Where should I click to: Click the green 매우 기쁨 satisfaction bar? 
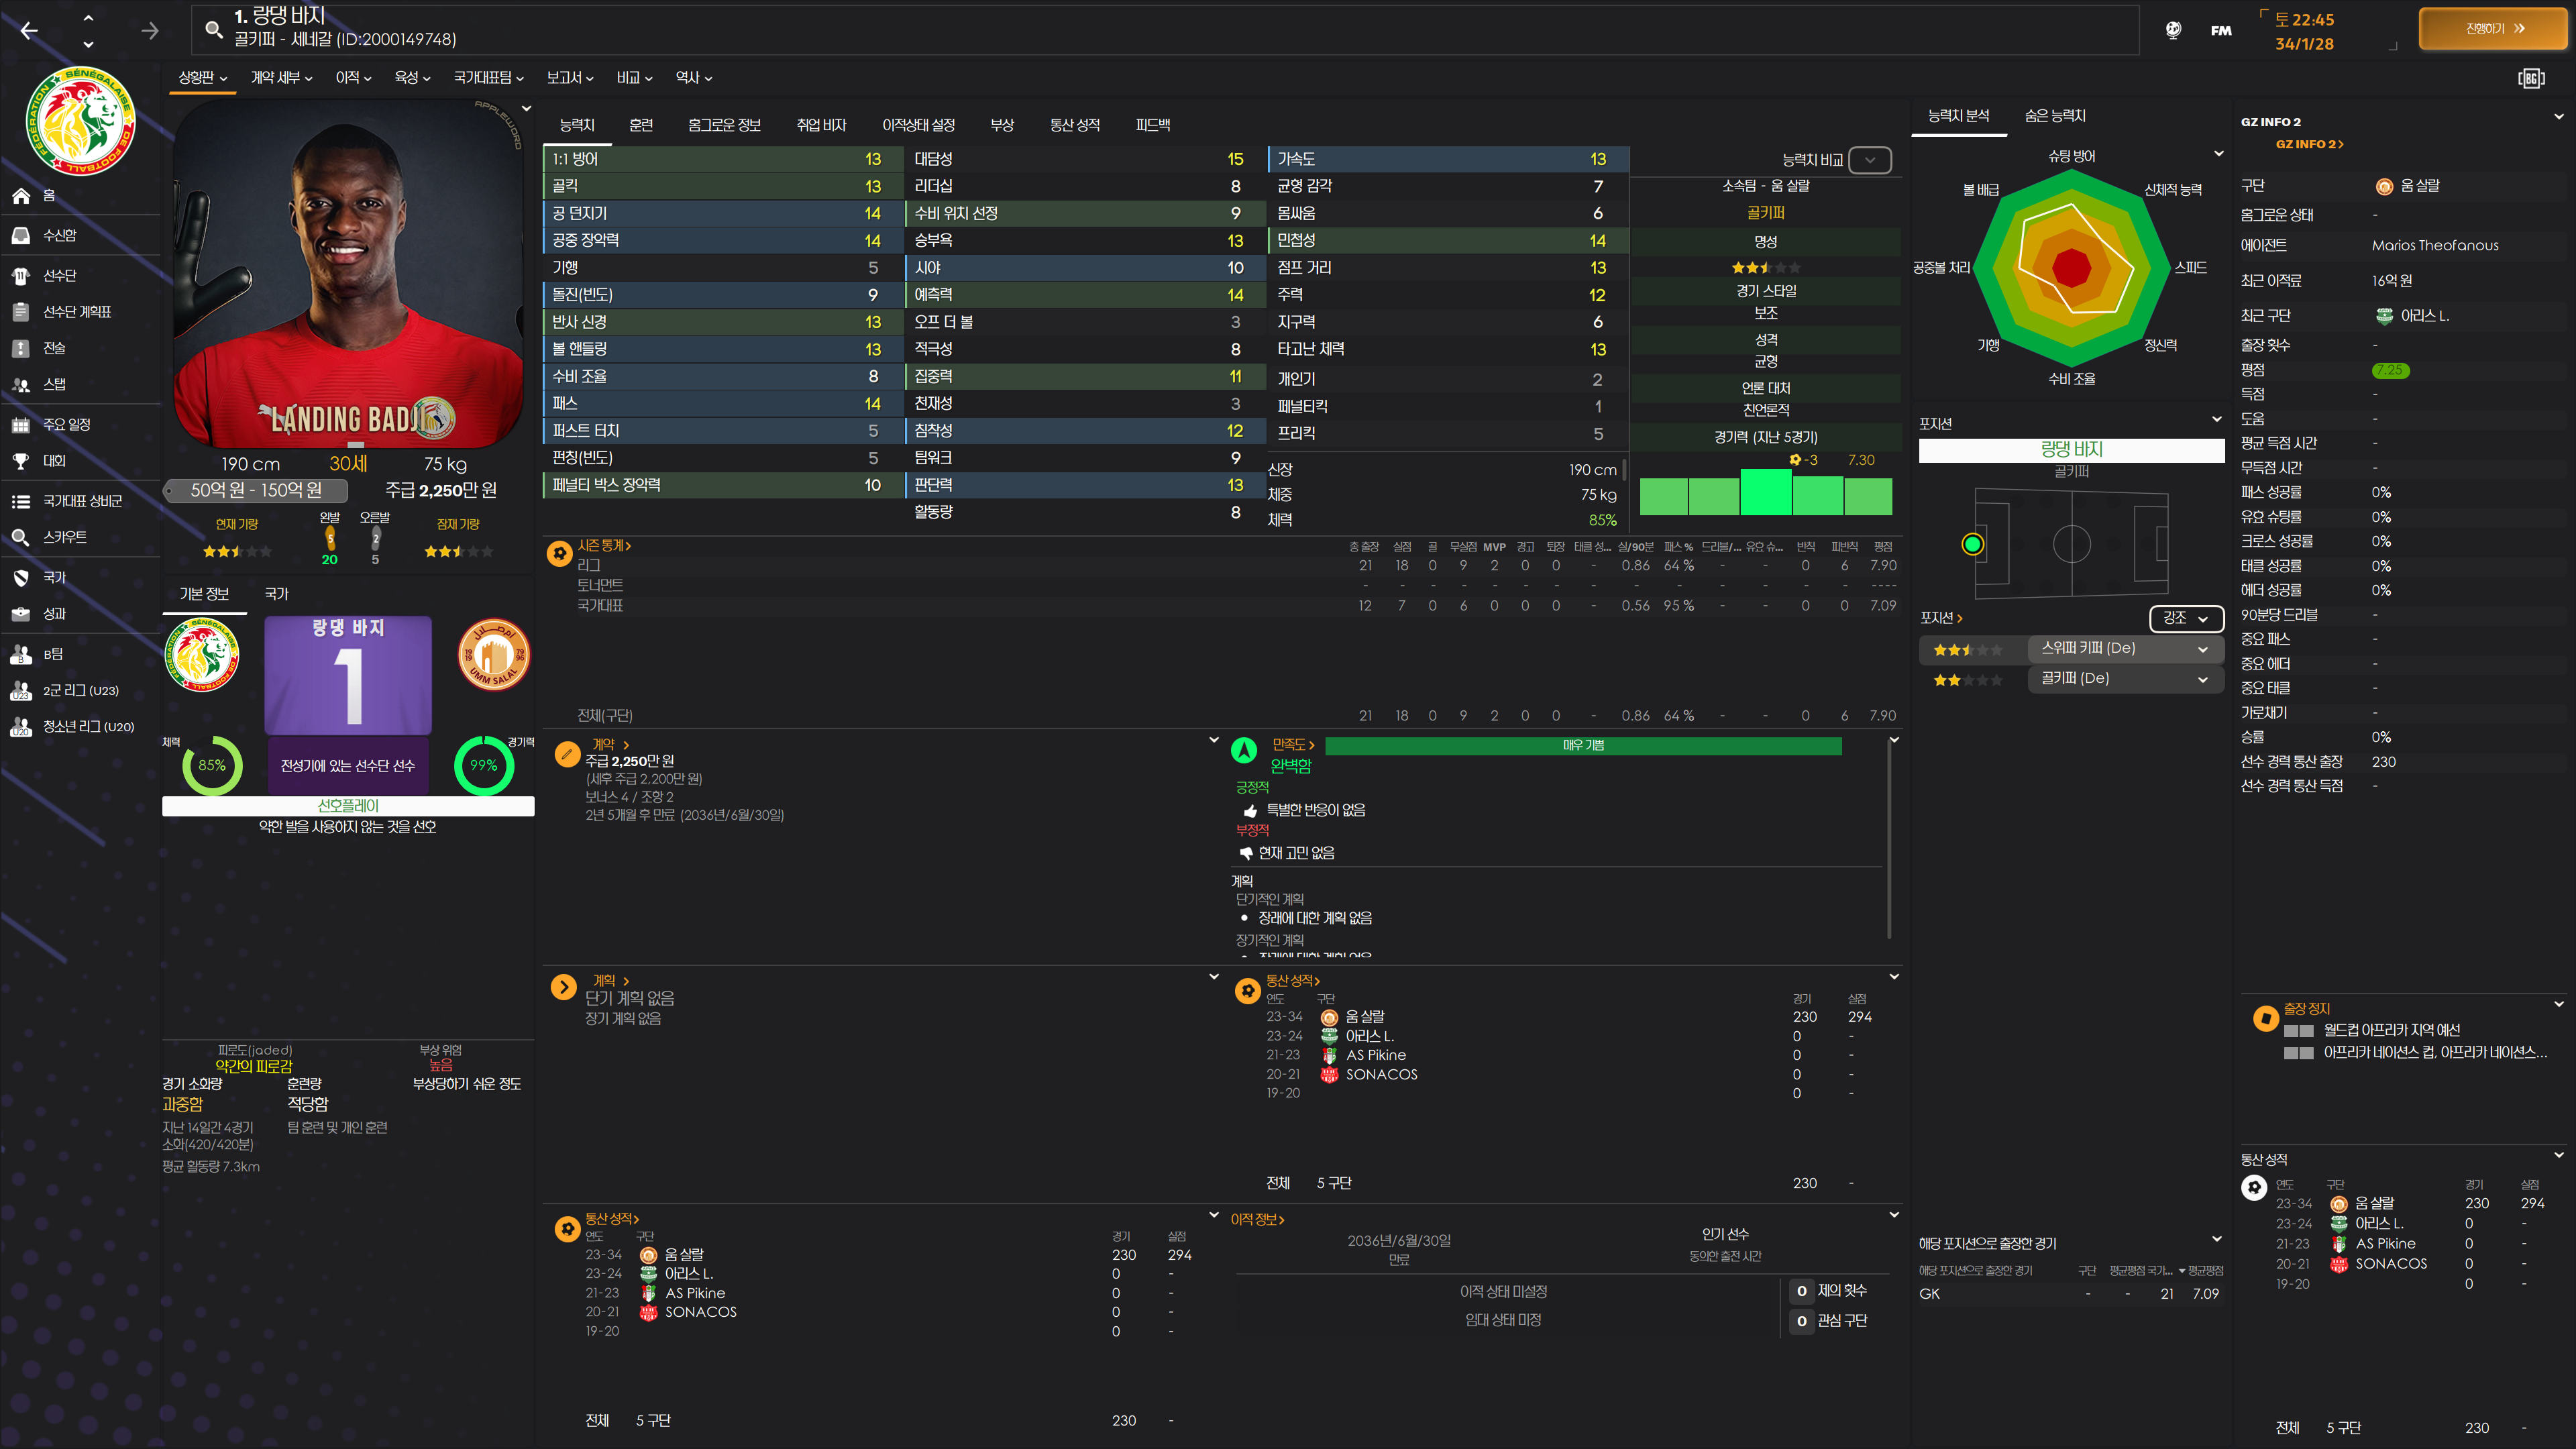1583,745
